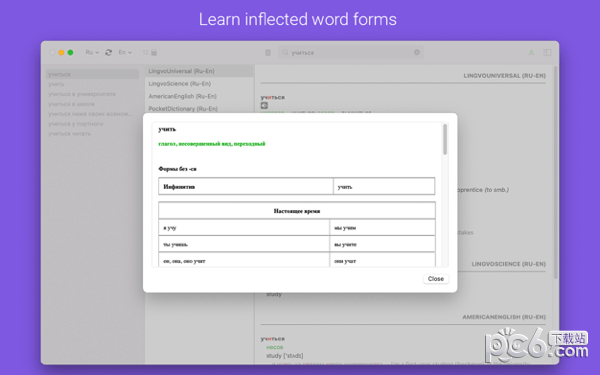Screen dimensions: 600x375
Task: Click the Настоящее время table header
Action: 297,211
